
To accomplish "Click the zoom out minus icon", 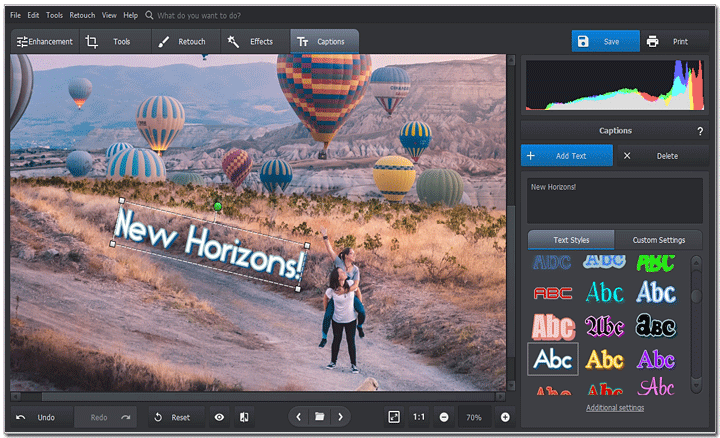I will pos(444,417).
